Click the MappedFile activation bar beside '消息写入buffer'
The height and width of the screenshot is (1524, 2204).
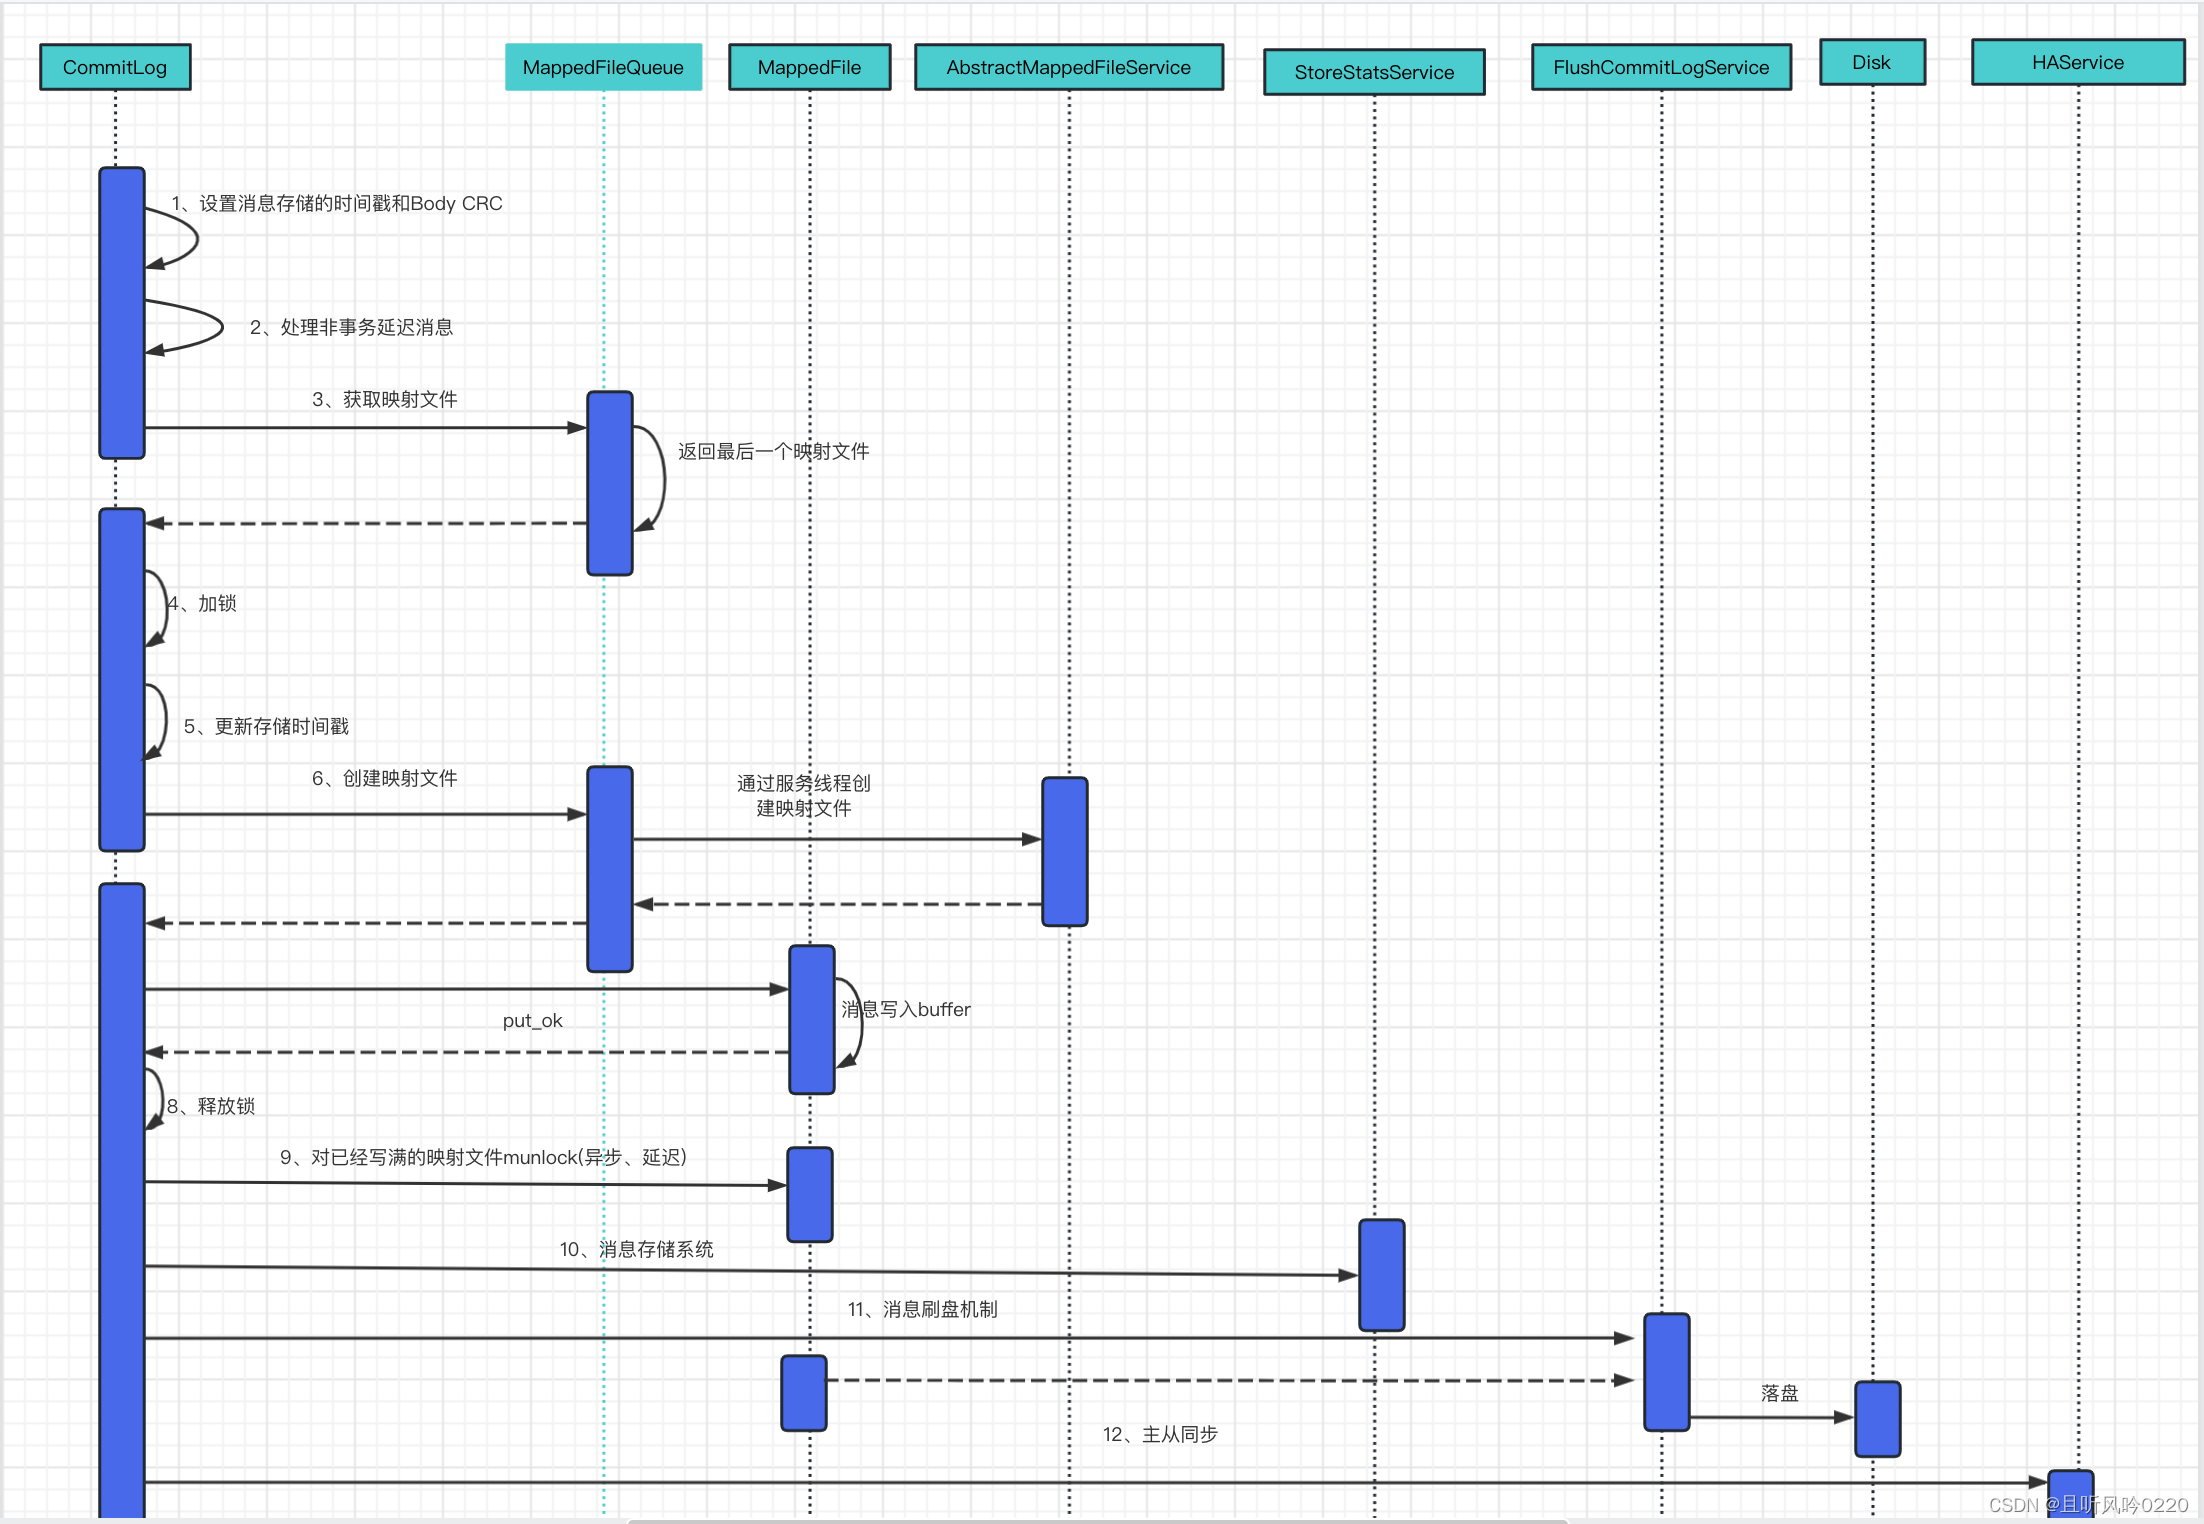click(x=812, y=1020)
